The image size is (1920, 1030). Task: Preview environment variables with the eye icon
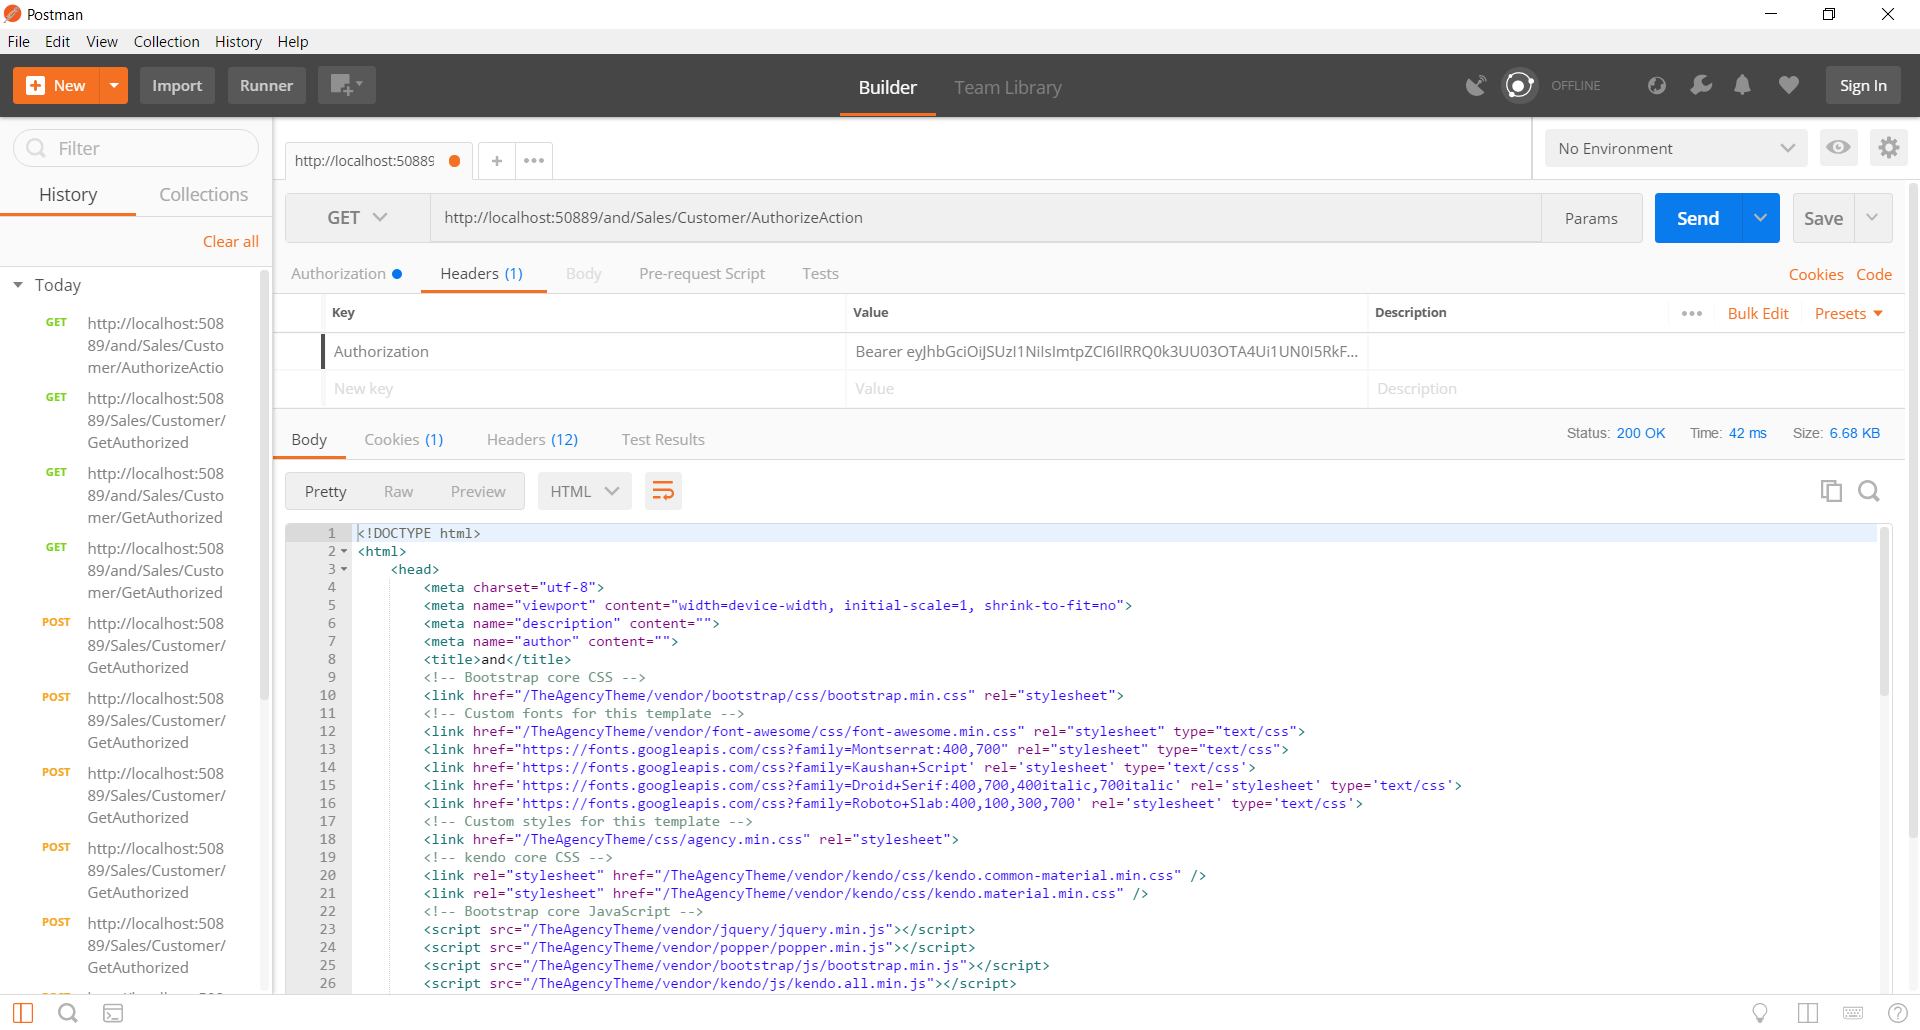pyautogui.click(x=1838, y=147)
